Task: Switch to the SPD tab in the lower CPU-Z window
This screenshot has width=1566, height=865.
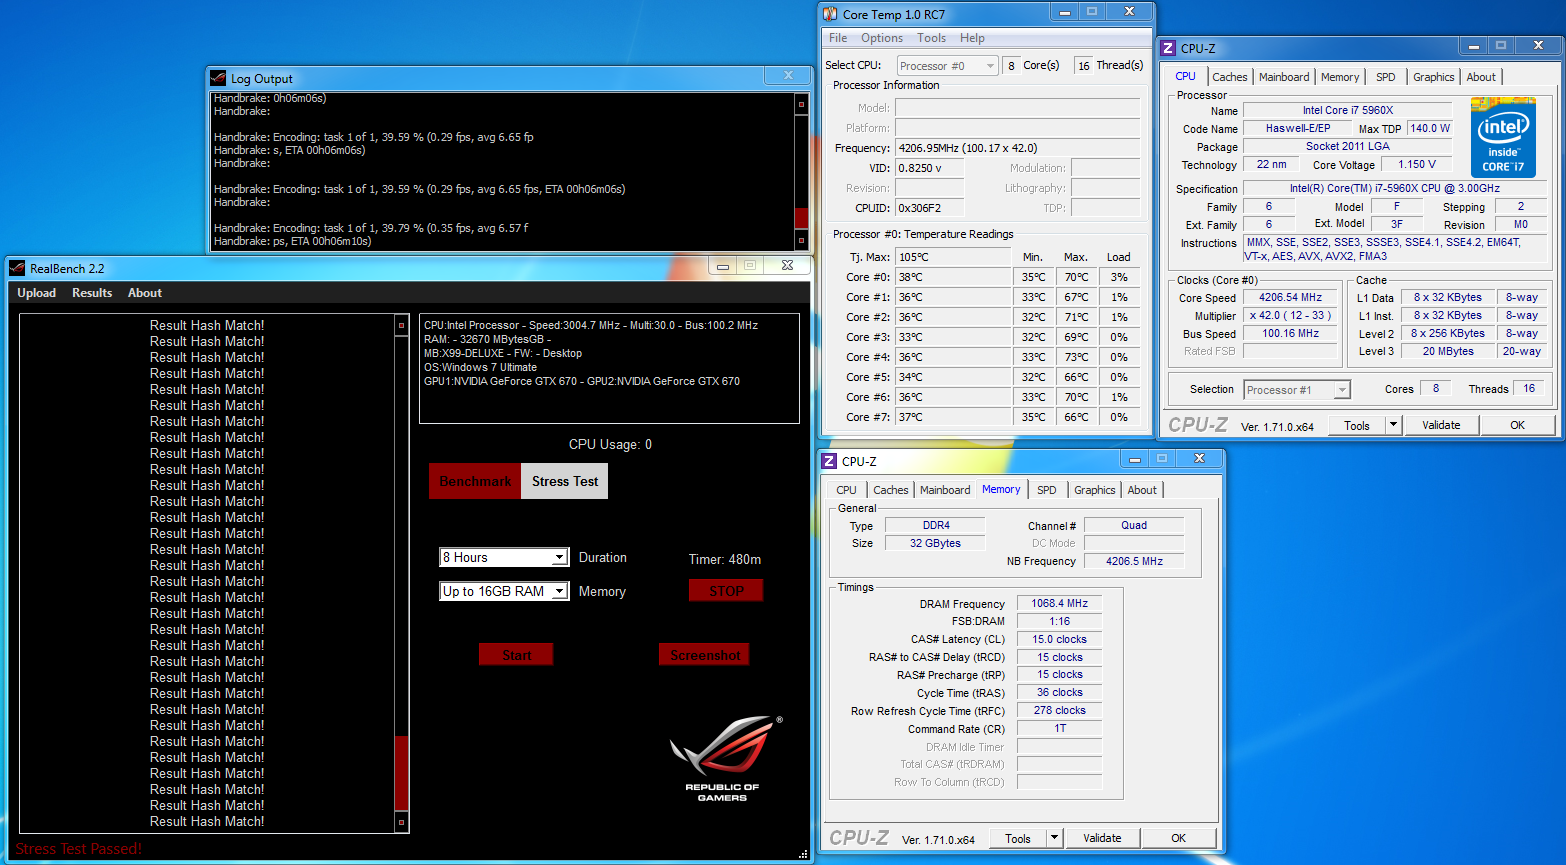Action: click(x=1047, y=490)
